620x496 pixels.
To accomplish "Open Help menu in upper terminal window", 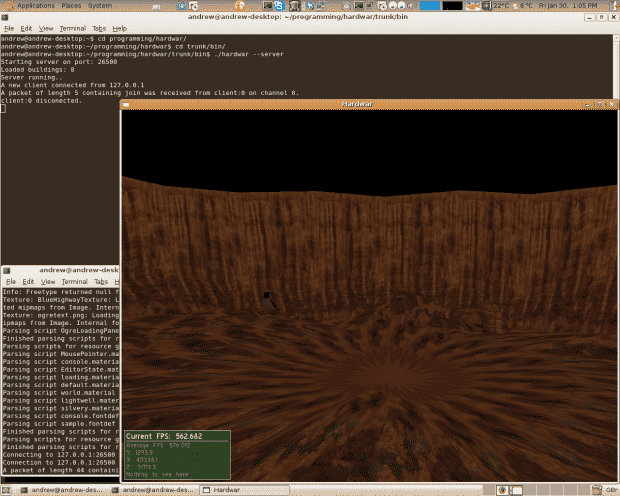I will [x=119, y=29].
